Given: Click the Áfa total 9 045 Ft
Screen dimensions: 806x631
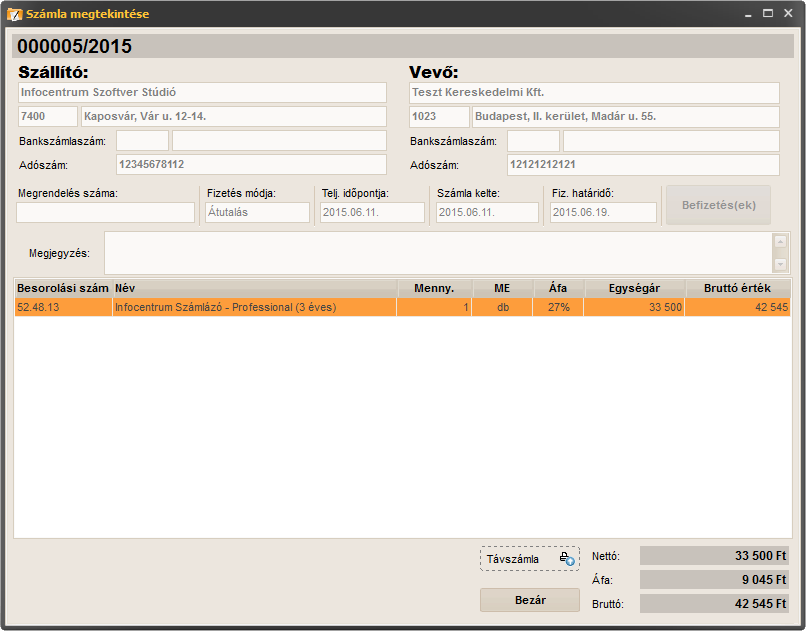Looking at the screenshot, I should click(x=714, y=580).
